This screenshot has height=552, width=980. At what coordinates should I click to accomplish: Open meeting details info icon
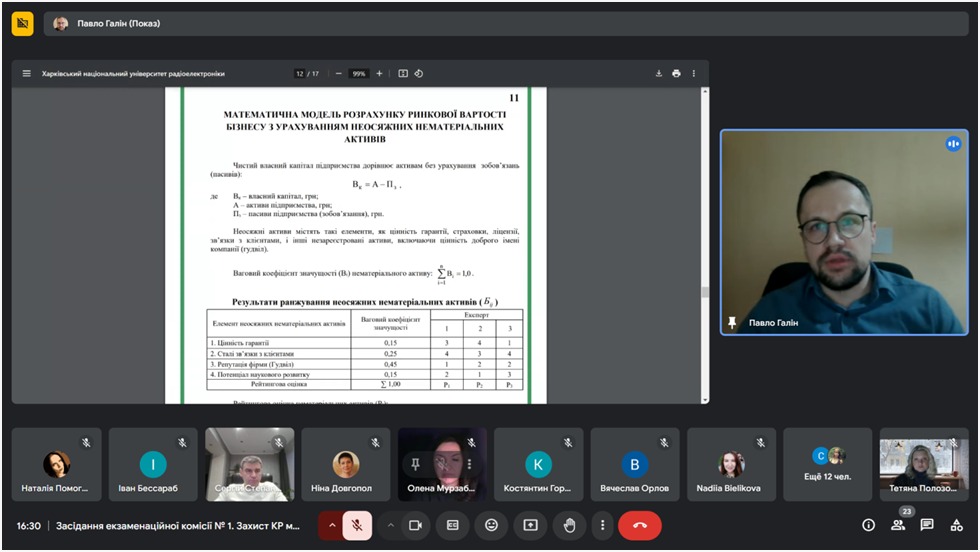pos(868,525)
